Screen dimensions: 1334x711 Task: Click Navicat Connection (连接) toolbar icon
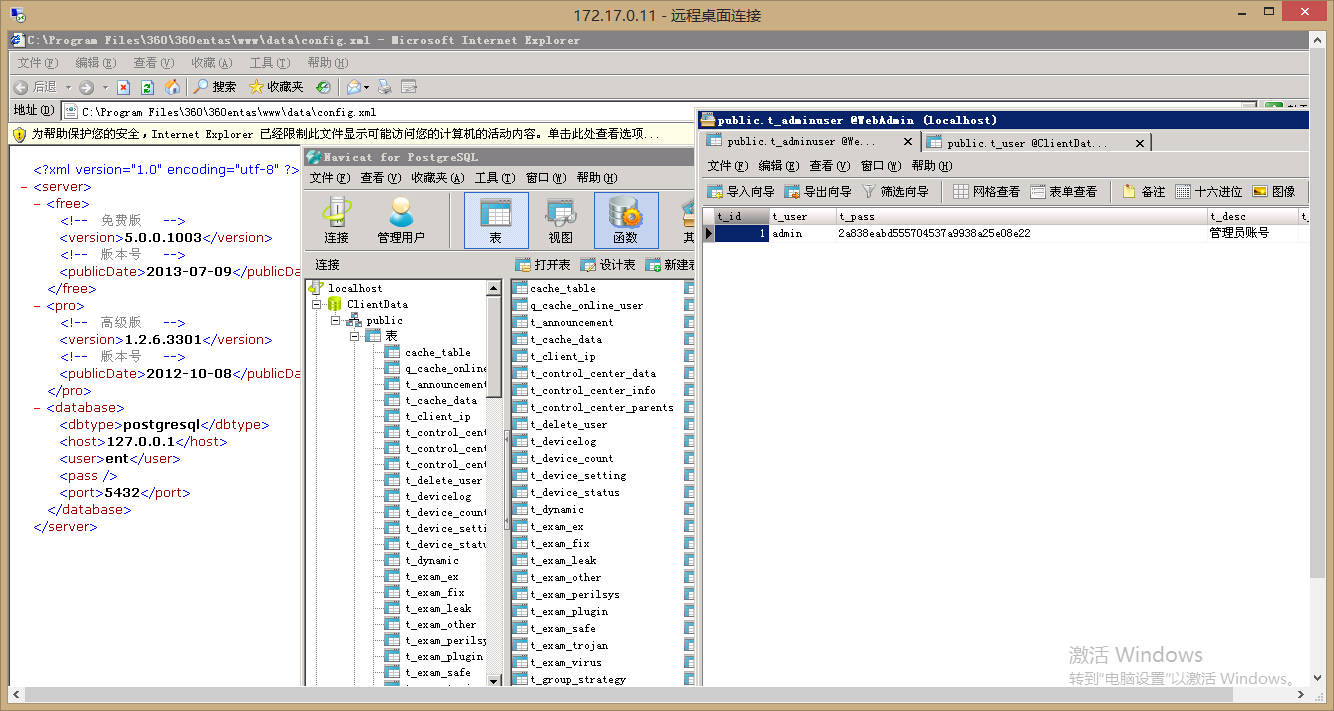coord(336,220)
